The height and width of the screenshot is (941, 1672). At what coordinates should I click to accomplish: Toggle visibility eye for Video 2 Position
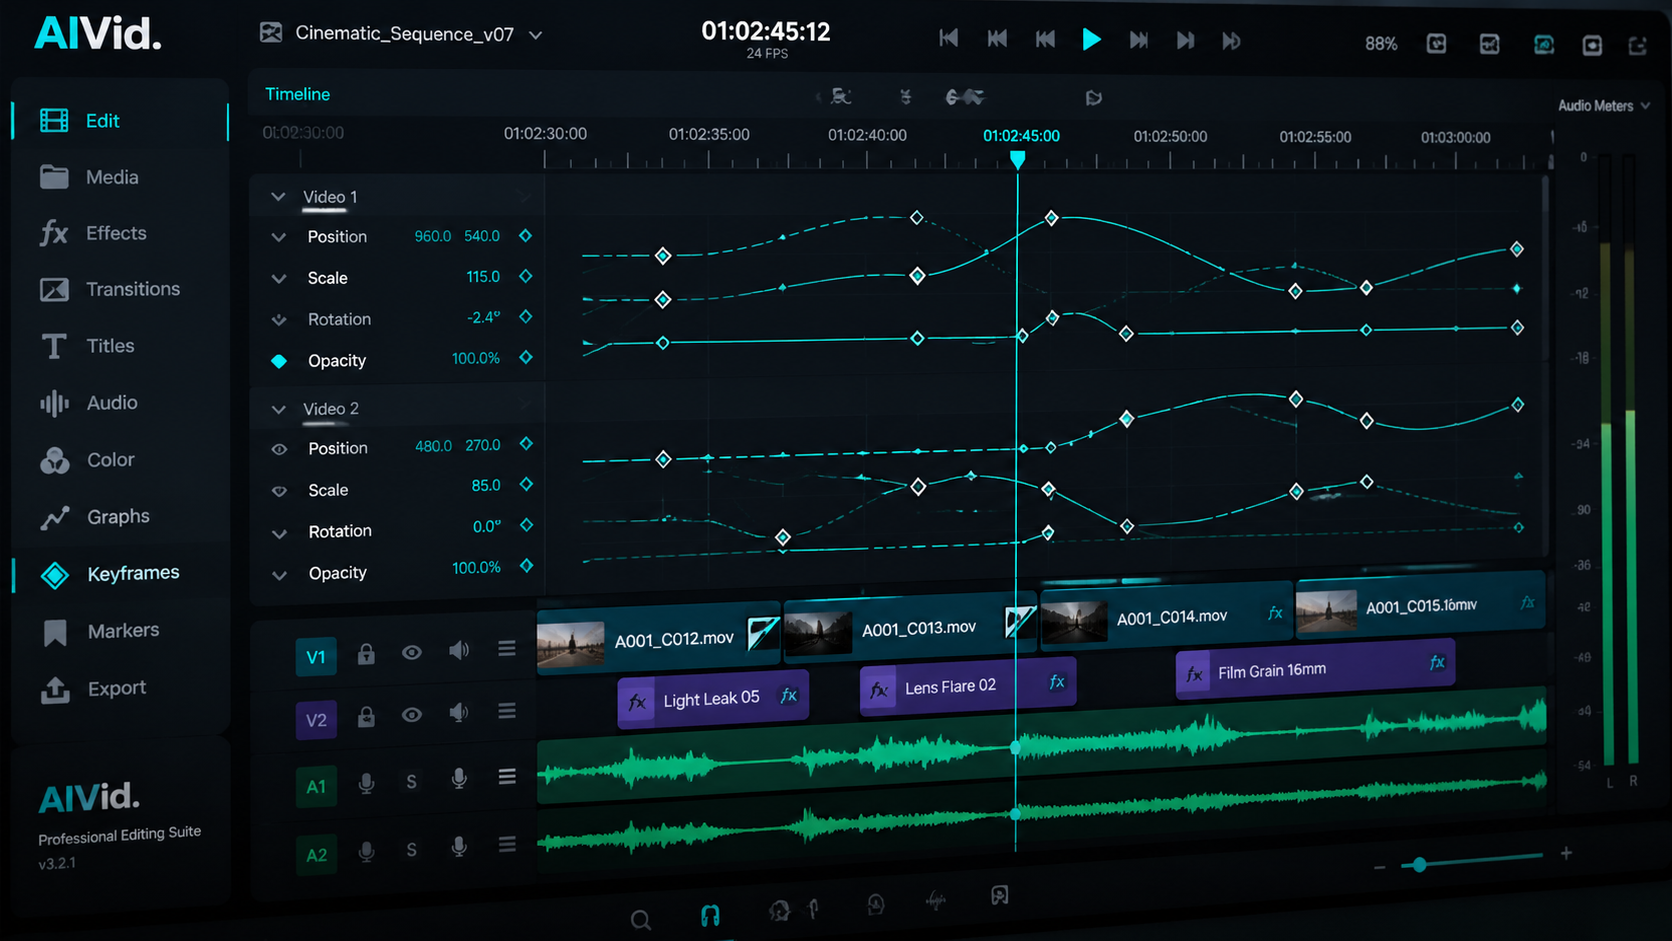point(280,450)
